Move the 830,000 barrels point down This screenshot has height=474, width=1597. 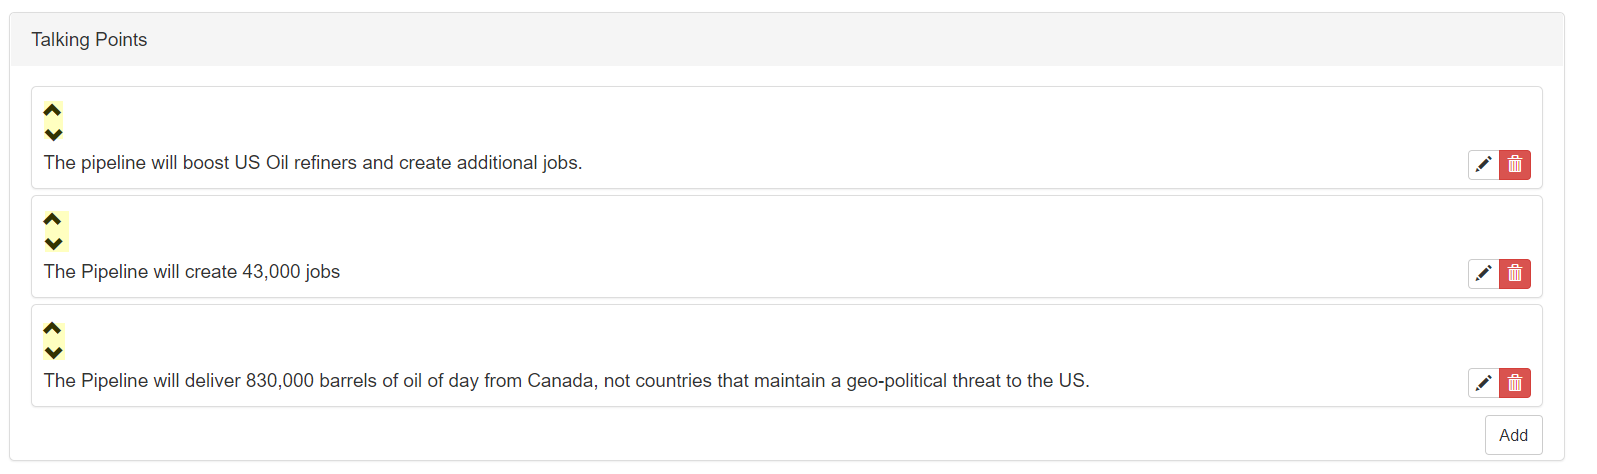coord(53,352)
